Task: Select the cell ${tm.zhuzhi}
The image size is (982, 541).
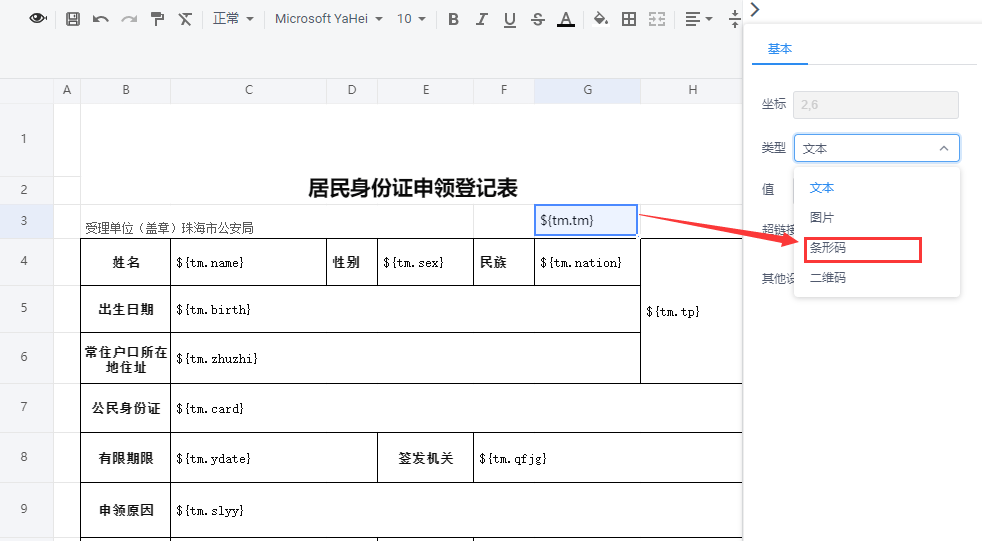Action: [x=405, y=358]
